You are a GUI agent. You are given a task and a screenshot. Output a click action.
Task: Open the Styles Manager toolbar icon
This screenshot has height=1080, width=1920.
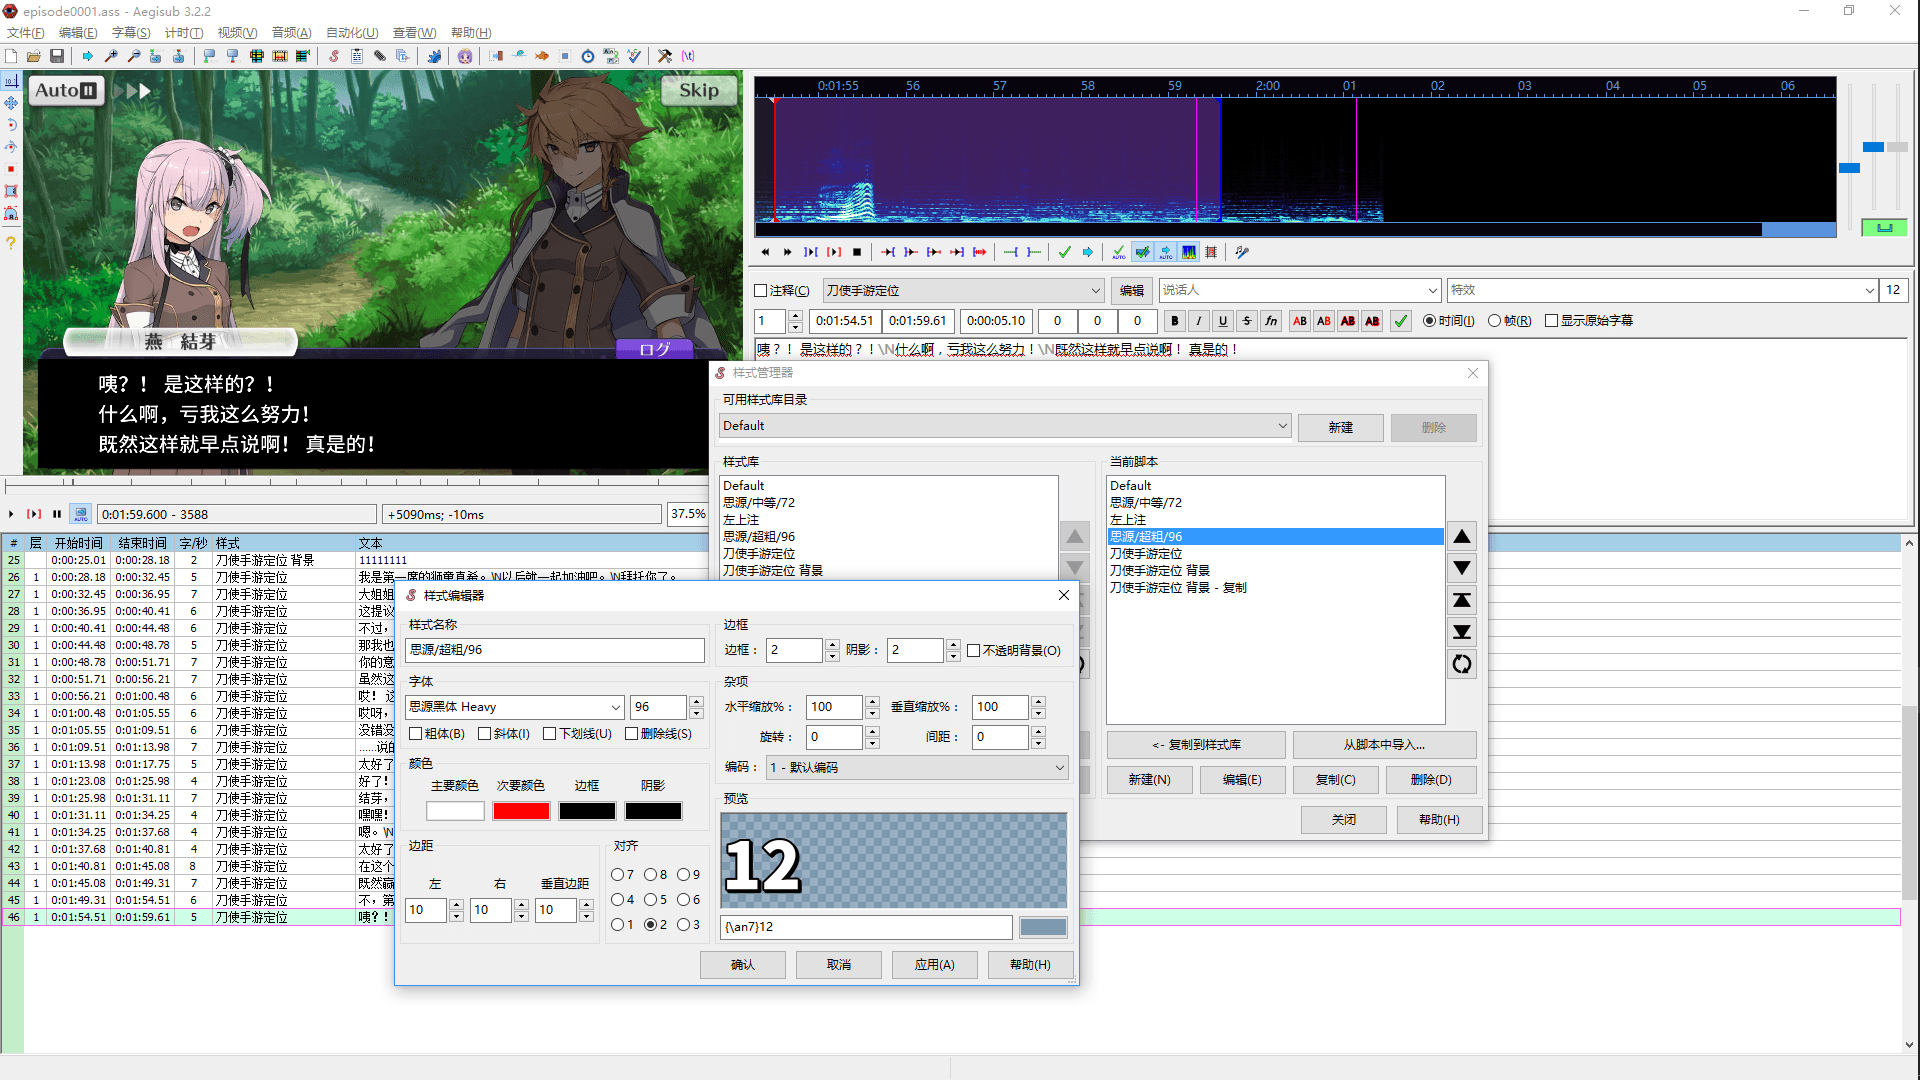[x=334, y=56]
